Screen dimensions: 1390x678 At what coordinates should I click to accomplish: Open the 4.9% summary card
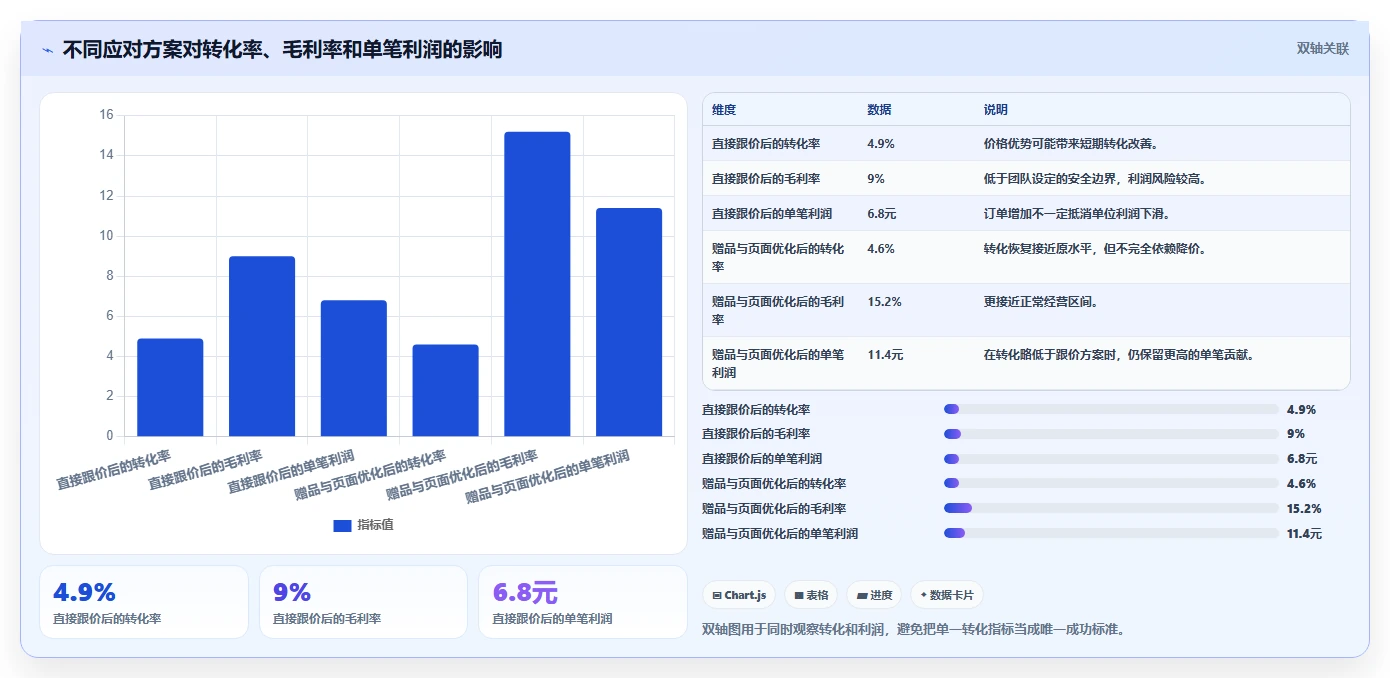pyautogui.click(x=144, y=602)
